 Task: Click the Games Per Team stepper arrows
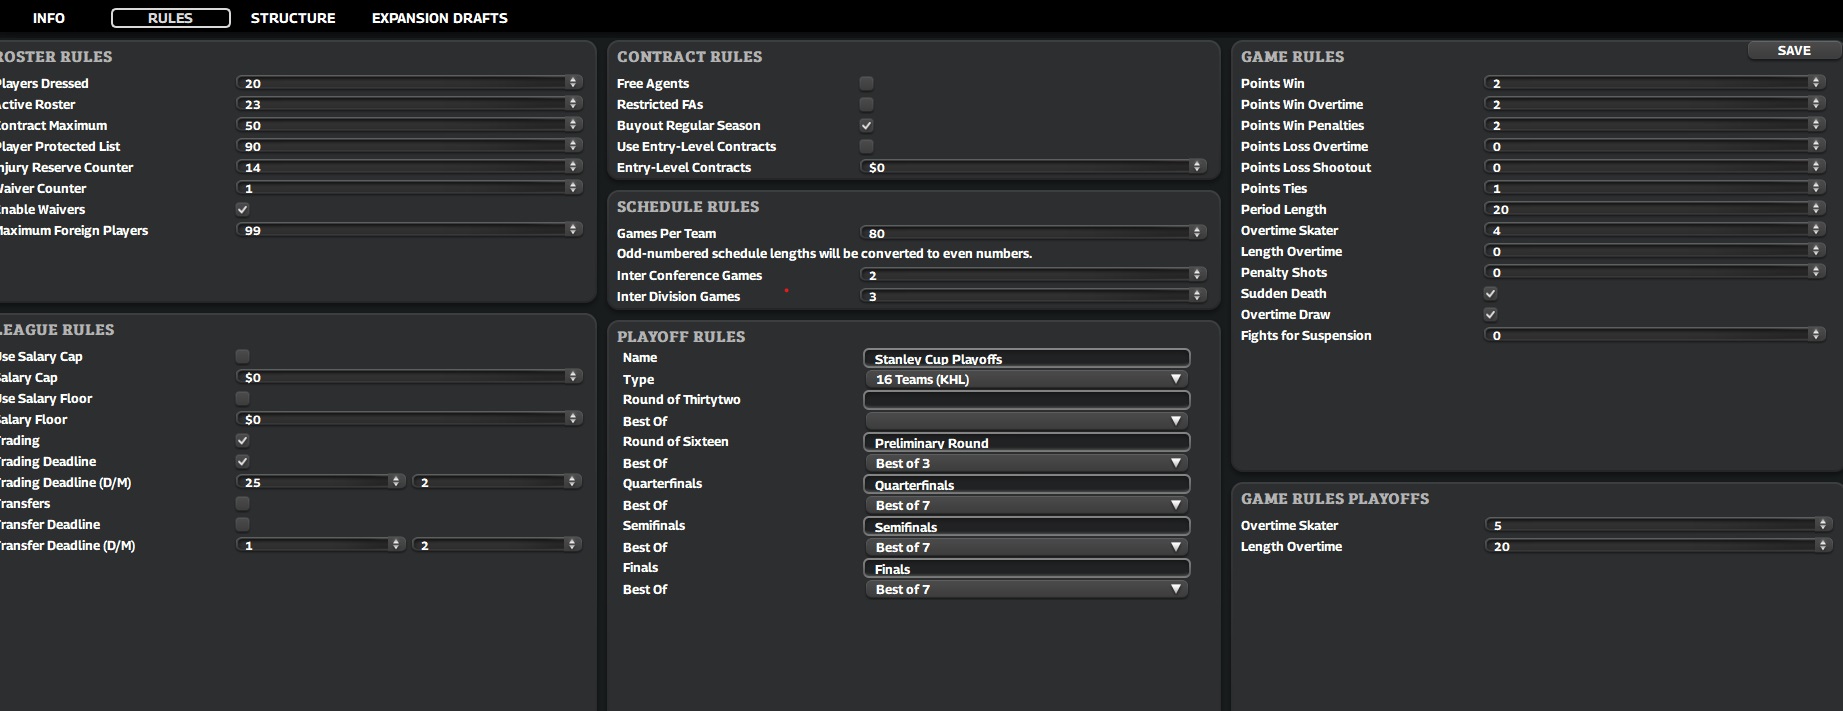click(x=1197, y=233)
